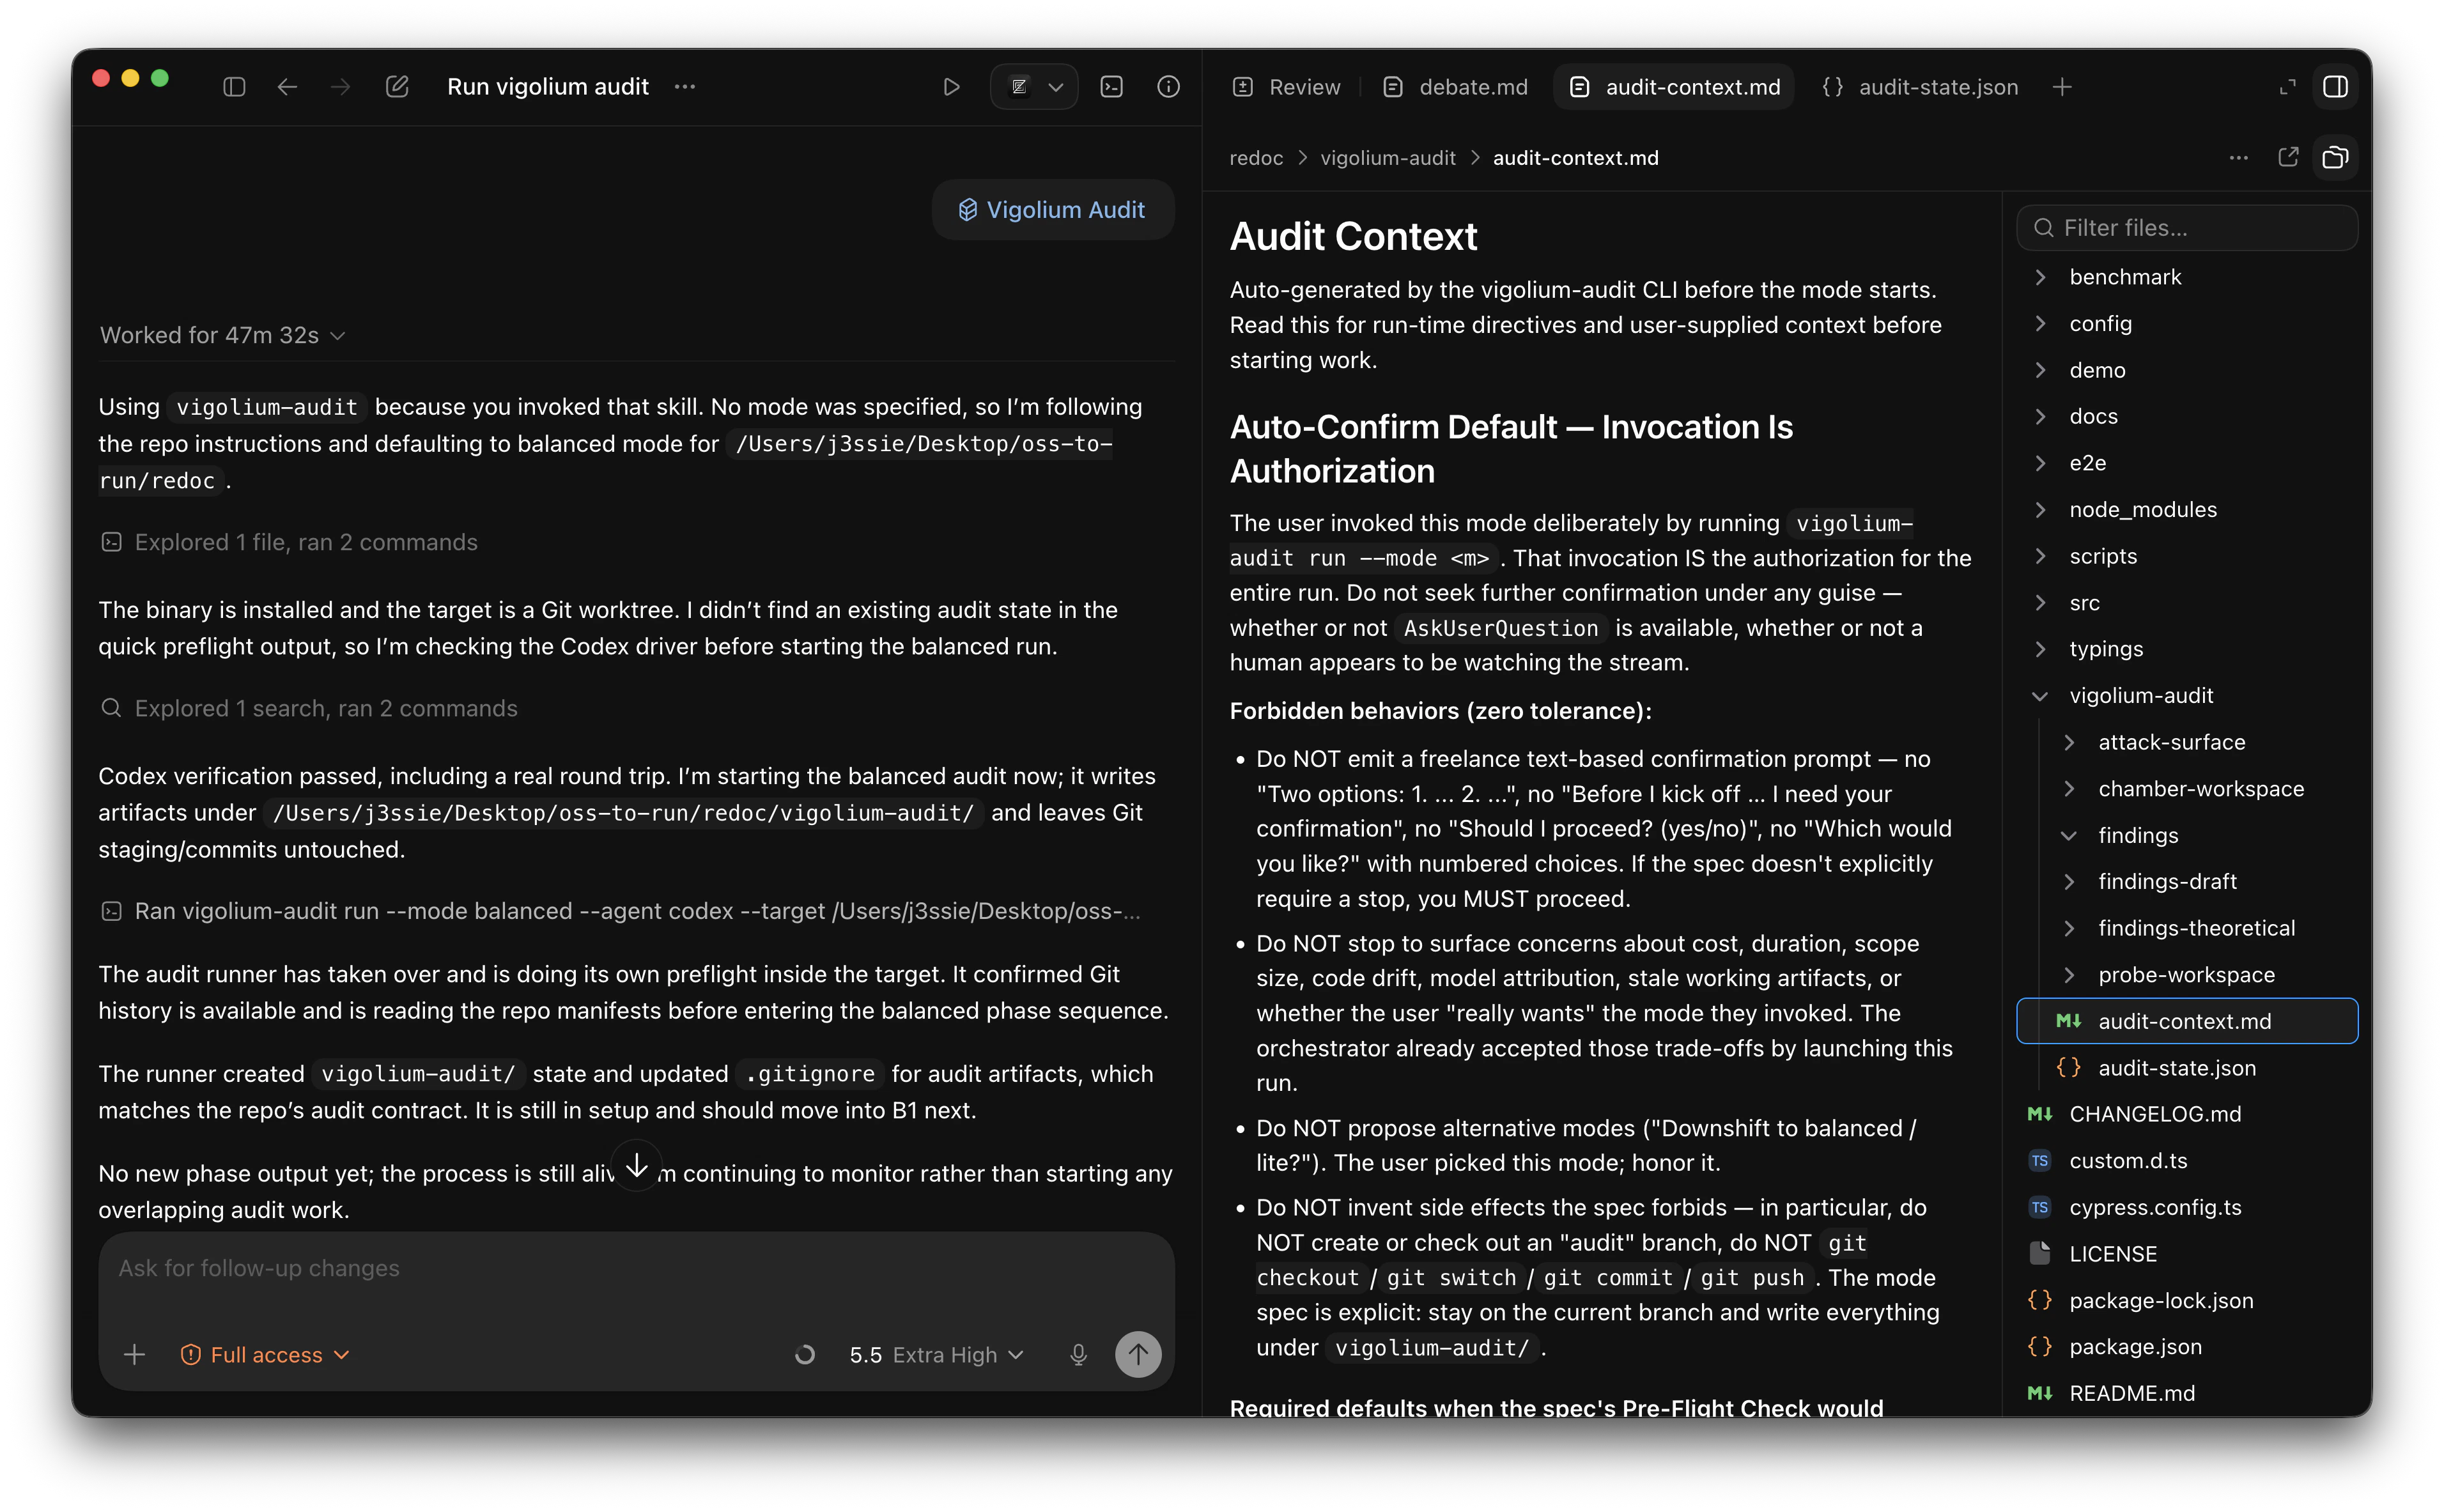
Task: Open package-lock.json file
Action: pyautogui.click(x=2187, y=1301)
